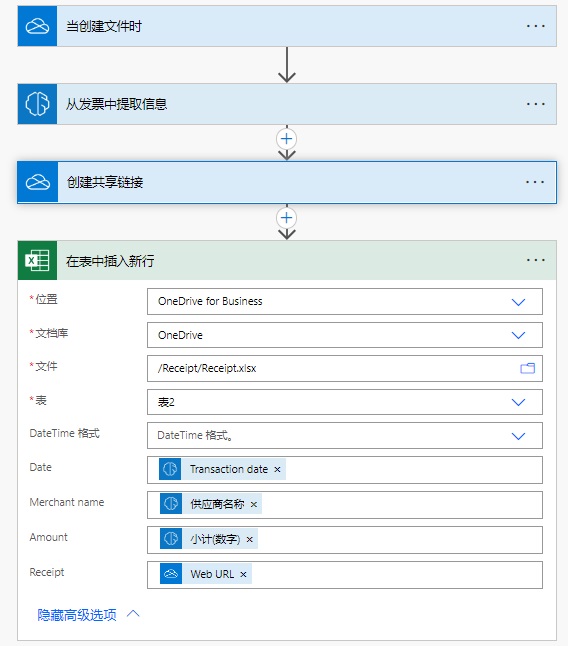The height and width of the screenshot is (646, 568).
Task: Click the AI Builder icon in 小计(数字) token
Action: pyautogui.click(x=171, y=539)
